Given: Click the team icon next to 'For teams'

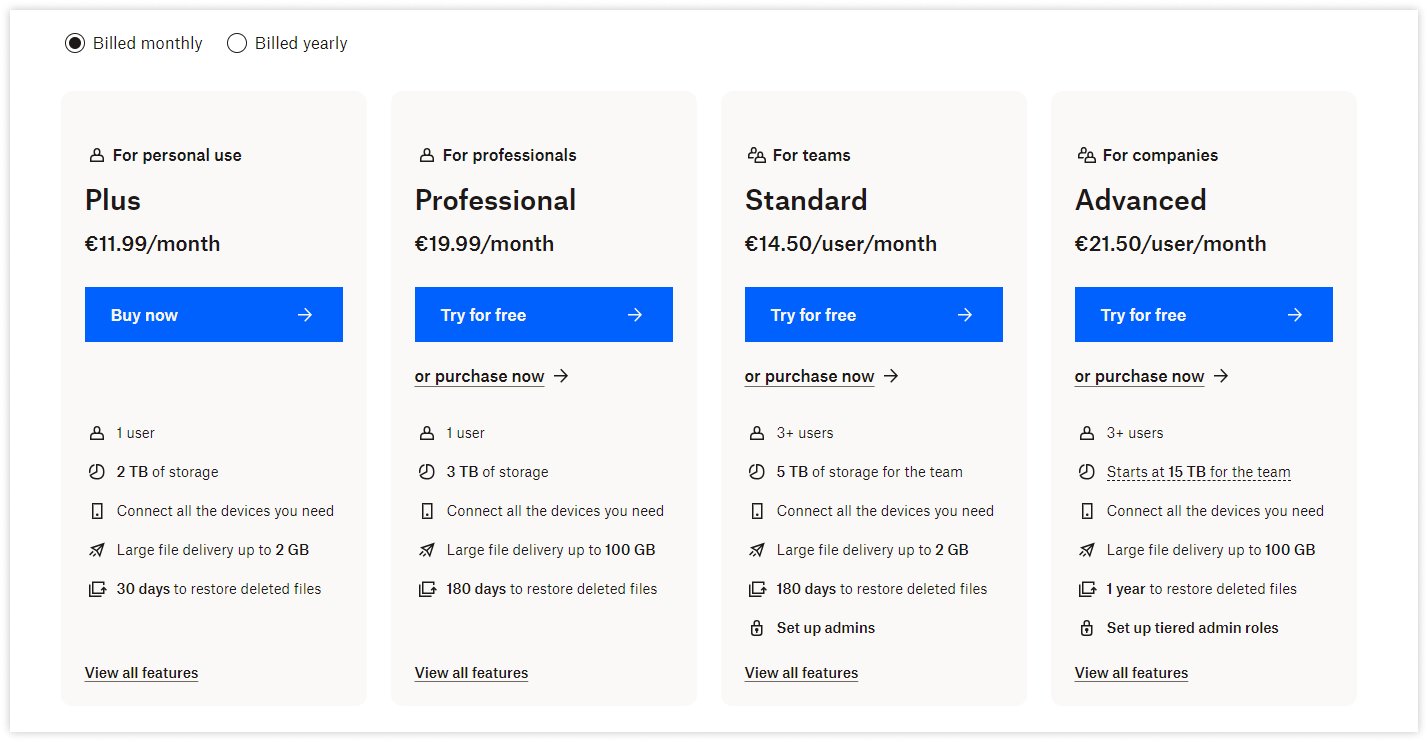Looking at the screenshot, I should pyautogui.click(x=758, y=154).
